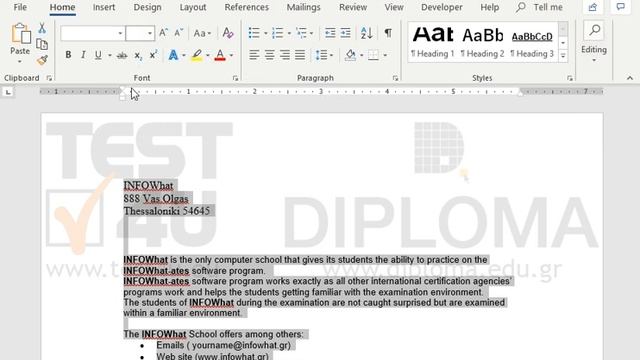
Task: Click the Cut scissors icon
Action: tap(42, 28)
